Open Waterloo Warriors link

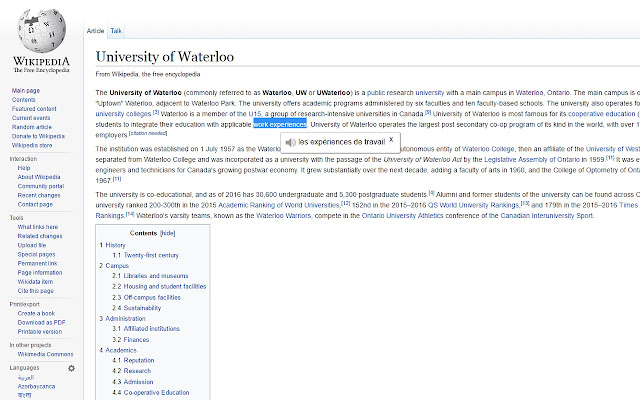(x=284, y=216)
